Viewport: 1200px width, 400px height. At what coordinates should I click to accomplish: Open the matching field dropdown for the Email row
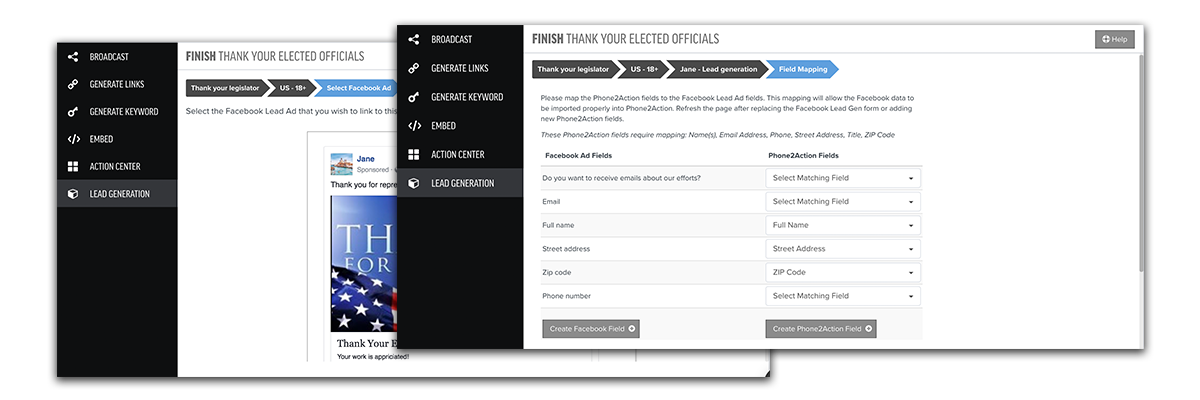pyautogui.click(x=843, y=201)
